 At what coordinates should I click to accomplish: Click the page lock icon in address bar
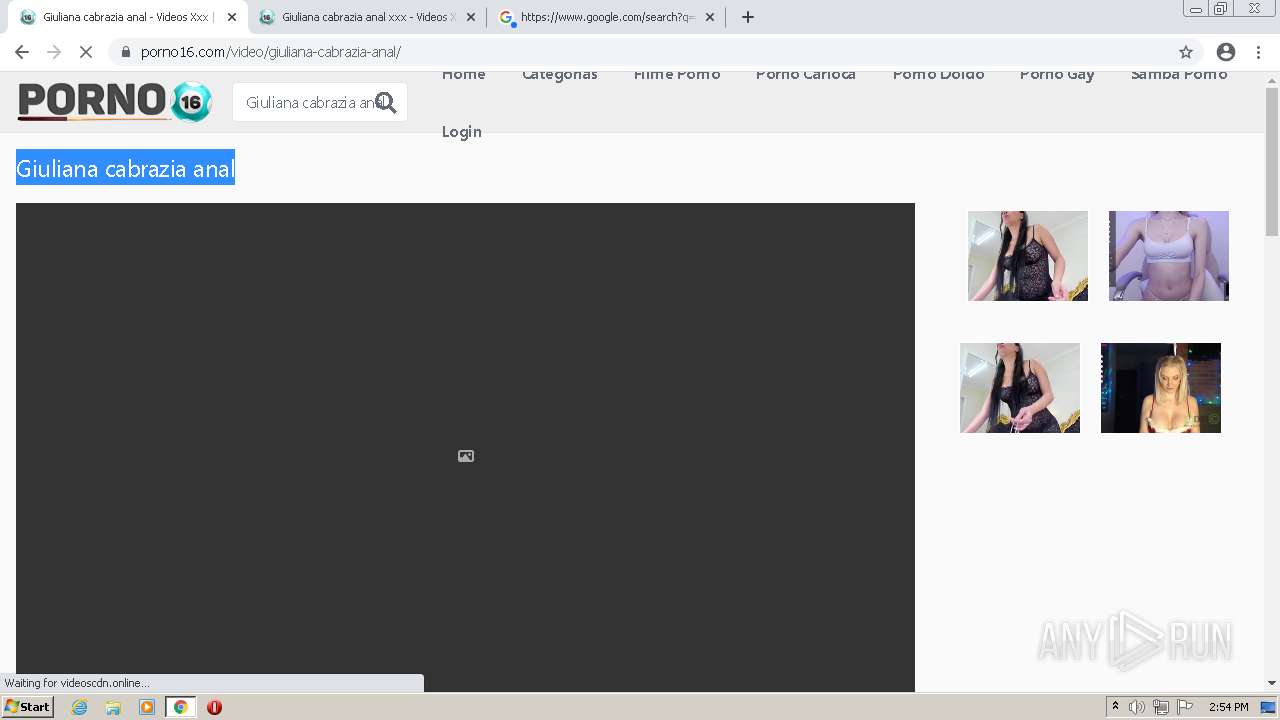click(125, 52)
